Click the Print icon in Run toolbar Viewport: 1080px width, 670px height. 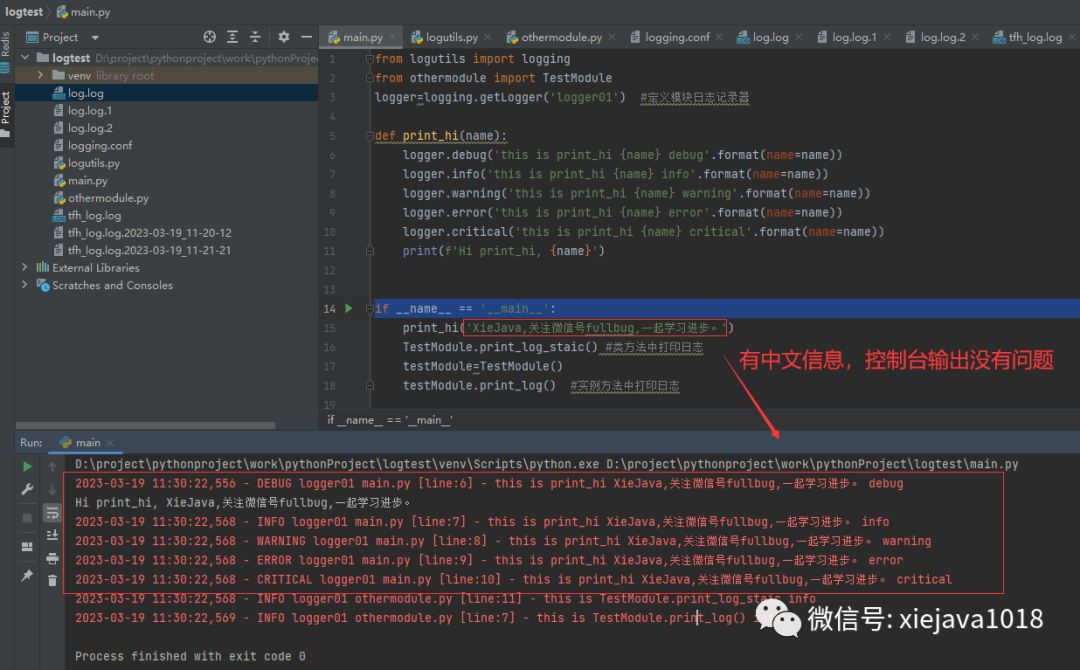[52, 558]
